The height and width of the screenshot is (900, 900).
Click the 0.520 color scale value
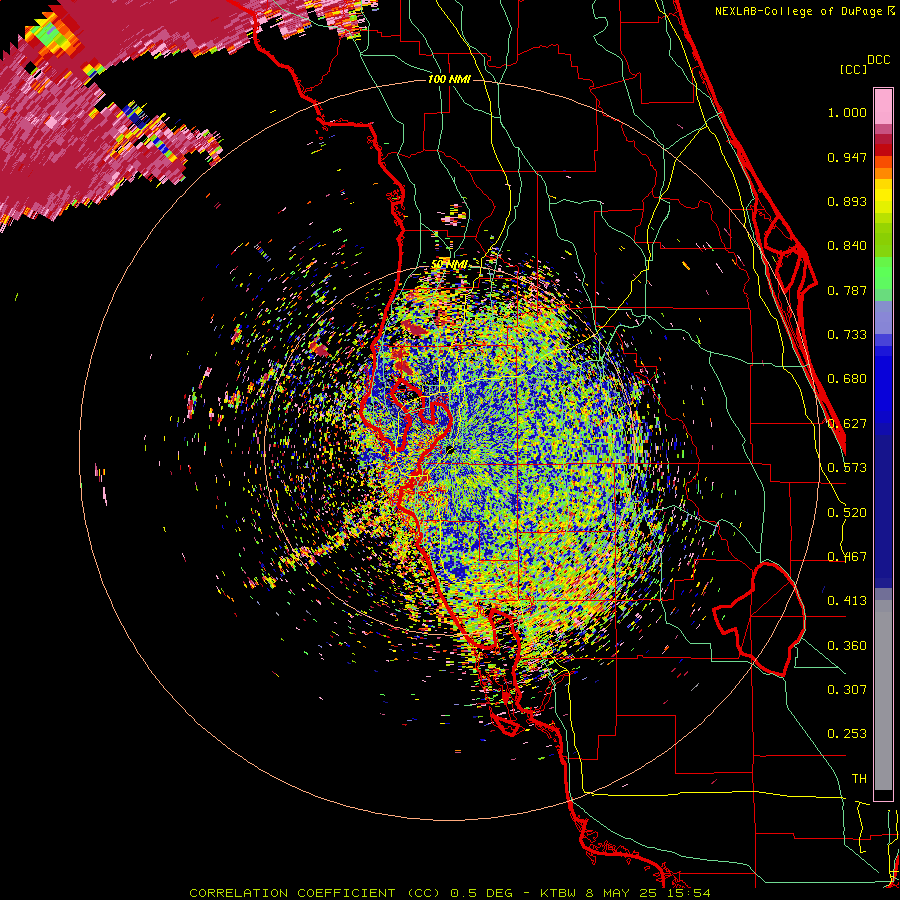pos(847,513)
